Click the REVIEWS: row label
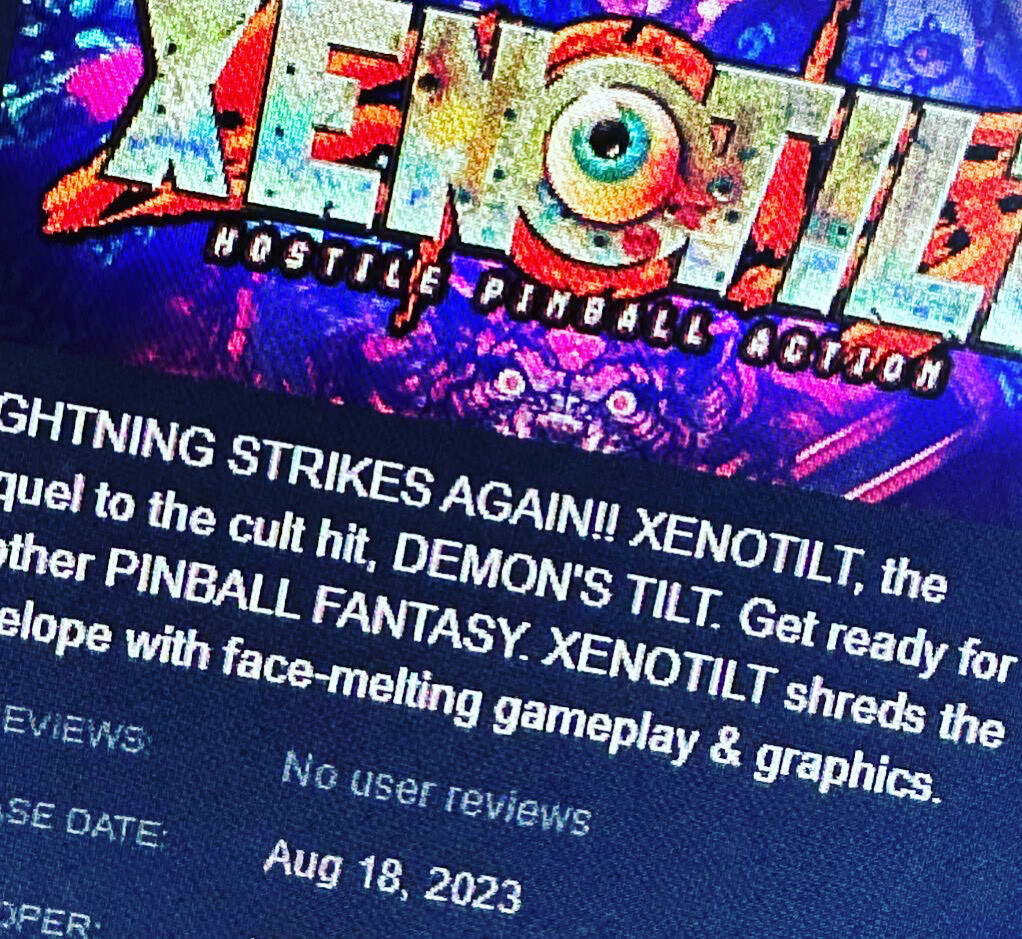This screenshot has height=939, width=1022. (73, 732)
